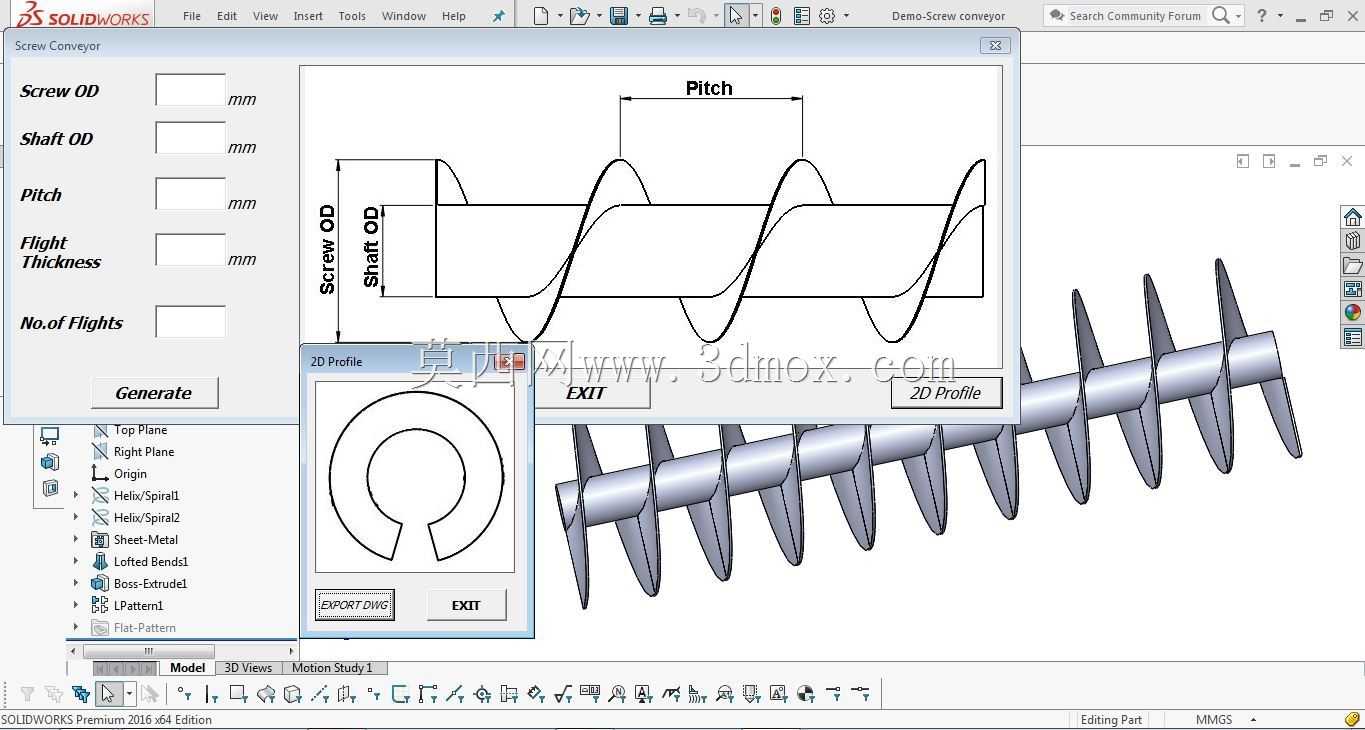This screenshot has height=730, width=1365.
Task: Click the Save icon in top toolbar
Action: 619,16
